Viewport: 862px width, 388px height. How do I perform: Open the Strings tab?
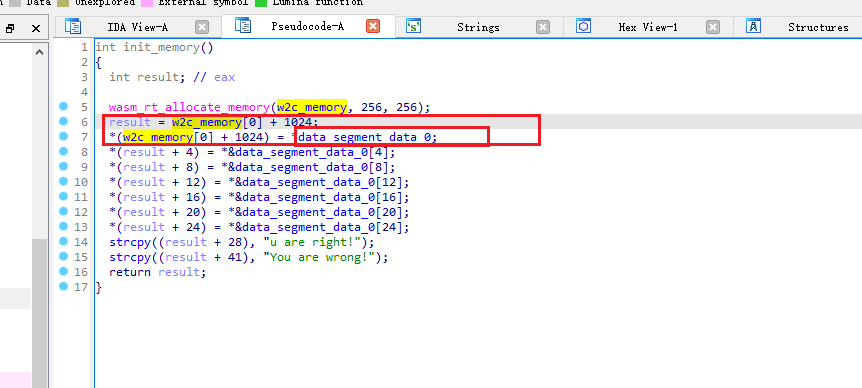pyautogui.click(x=478, y=27)
